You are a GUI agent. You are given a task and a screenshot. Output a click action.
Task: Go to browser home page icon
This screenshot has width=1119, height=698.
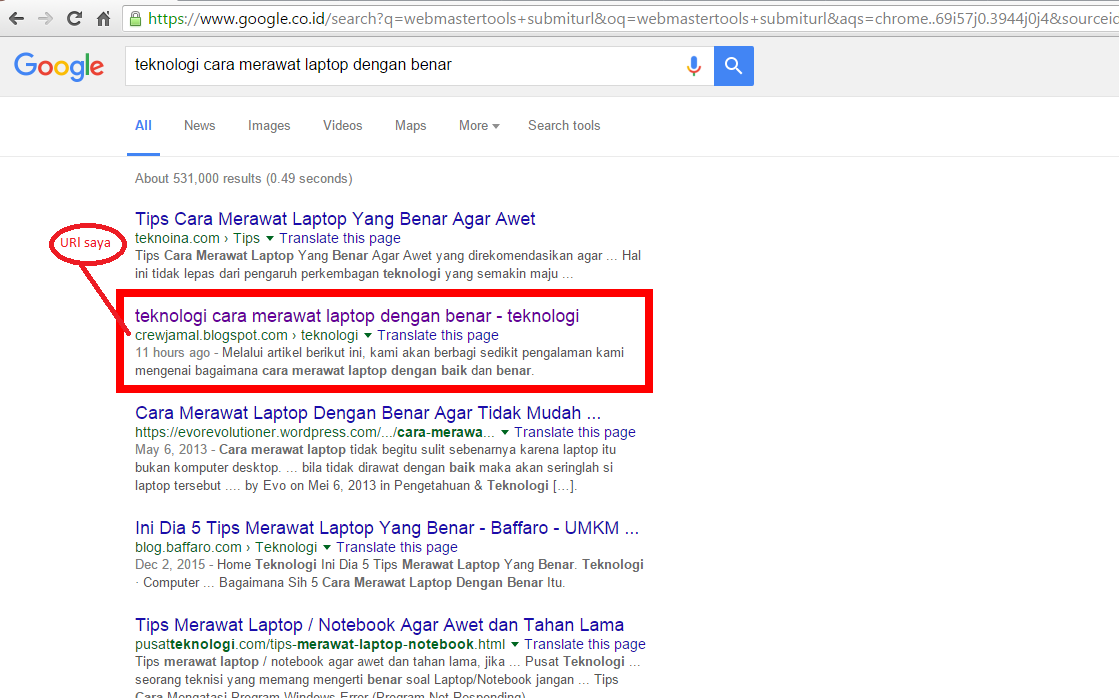click(103, 19)
